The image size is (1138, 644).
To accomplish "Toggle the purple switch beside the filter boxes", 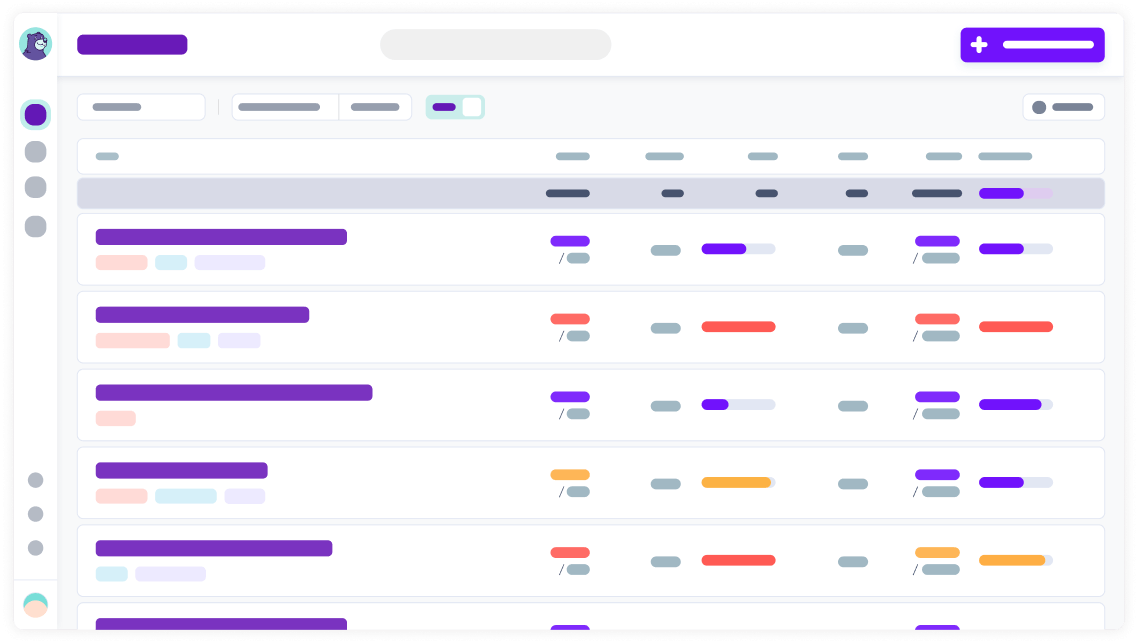I will (x=455, y=107).
